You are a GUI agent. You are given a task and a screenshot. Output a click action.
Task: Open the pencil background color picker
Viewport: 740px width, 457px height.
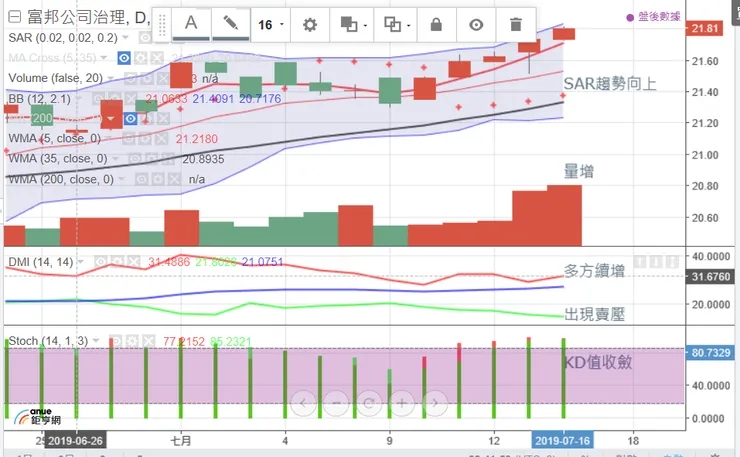231,24
